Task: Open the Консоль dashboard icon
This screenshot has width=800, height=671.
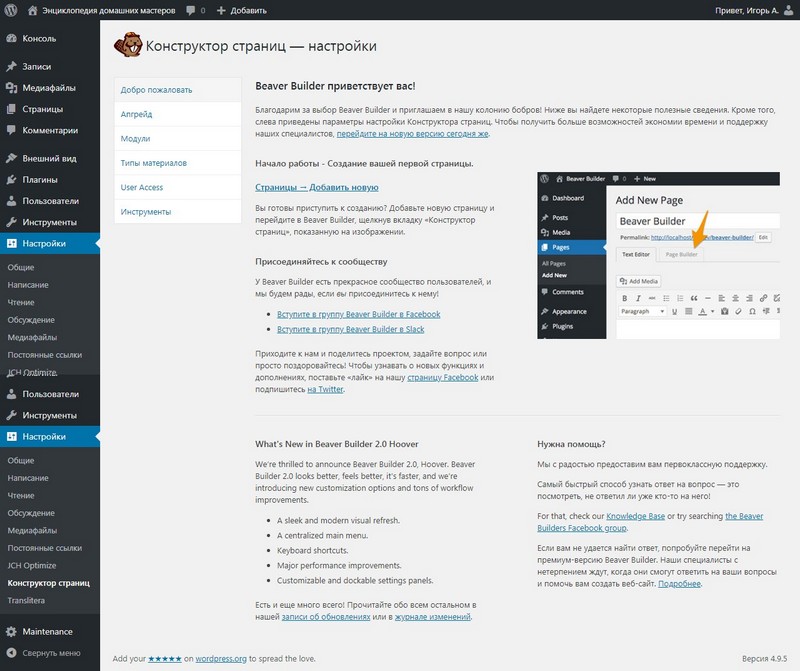Action: point(11,38)
